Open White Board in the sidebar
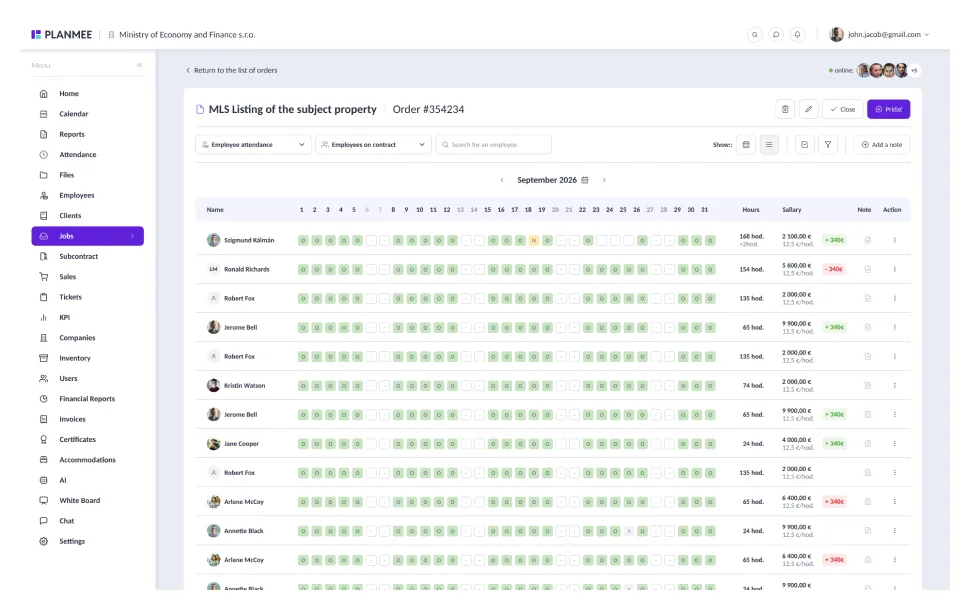 click(79, 500)
